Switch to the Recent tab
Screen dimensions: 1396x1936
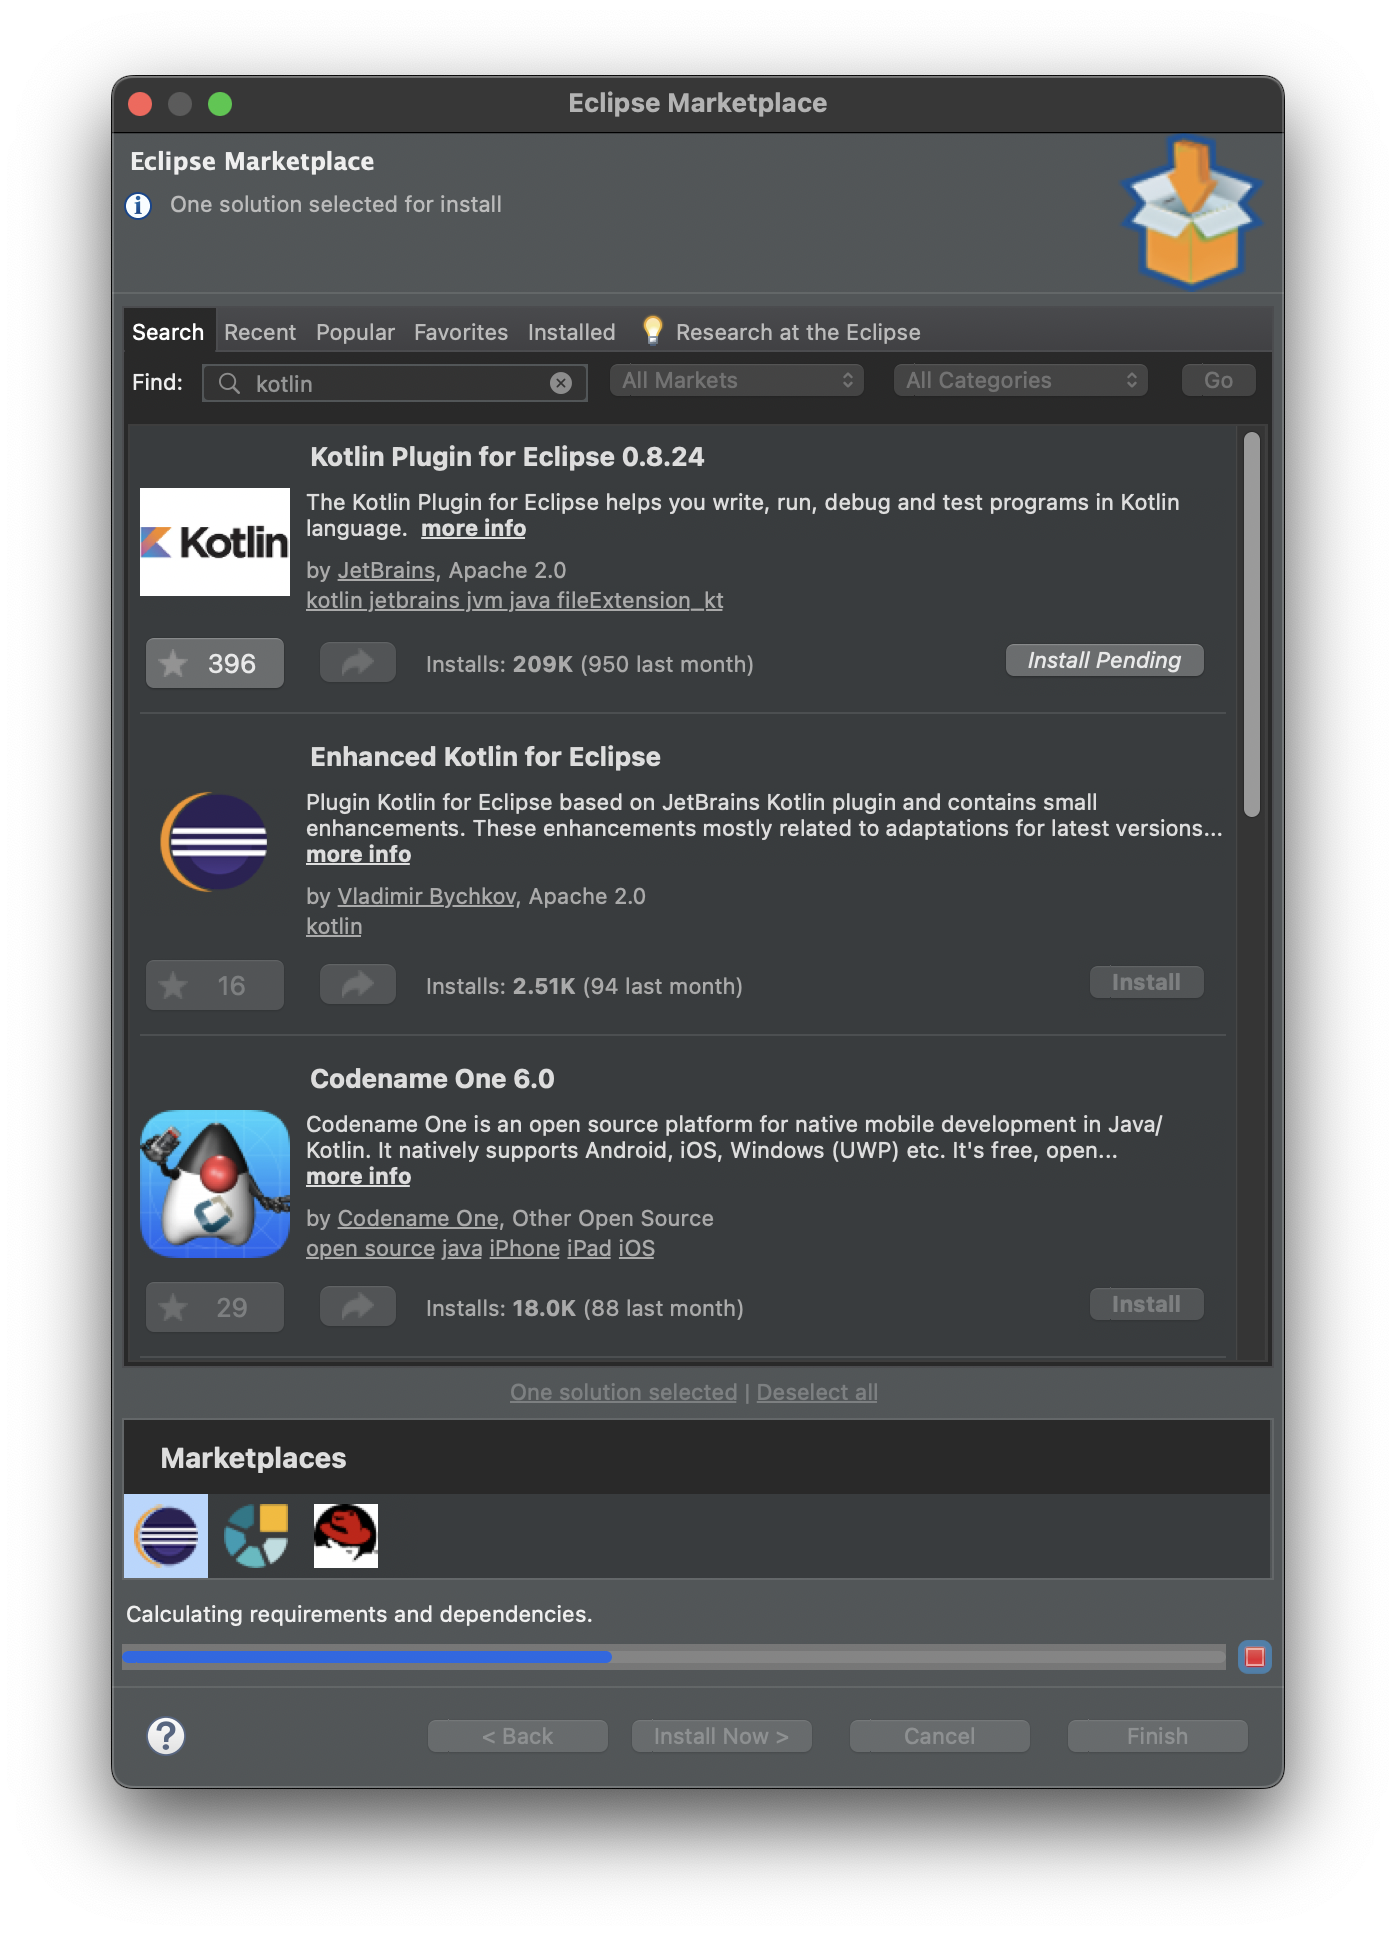click(x=260, y=332)
